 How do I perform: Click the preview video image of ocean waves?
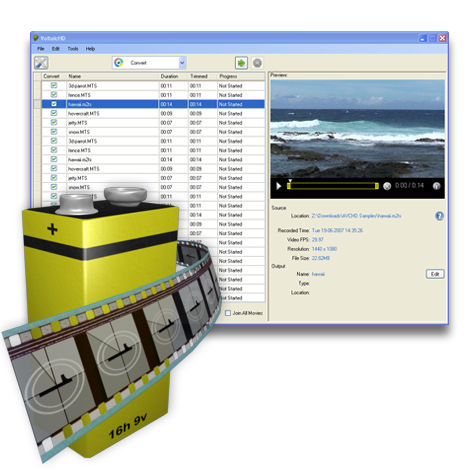(357, 129)
